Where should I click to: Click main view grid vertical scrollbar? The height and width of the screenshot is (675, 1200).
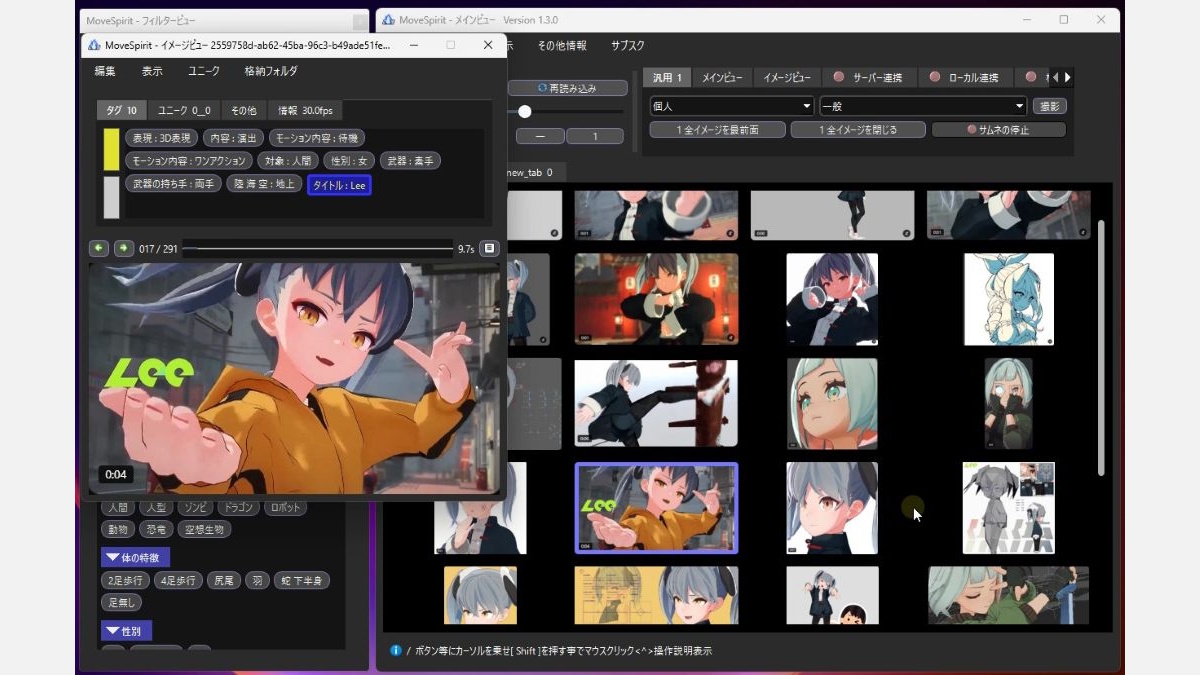coord(1102,348)
